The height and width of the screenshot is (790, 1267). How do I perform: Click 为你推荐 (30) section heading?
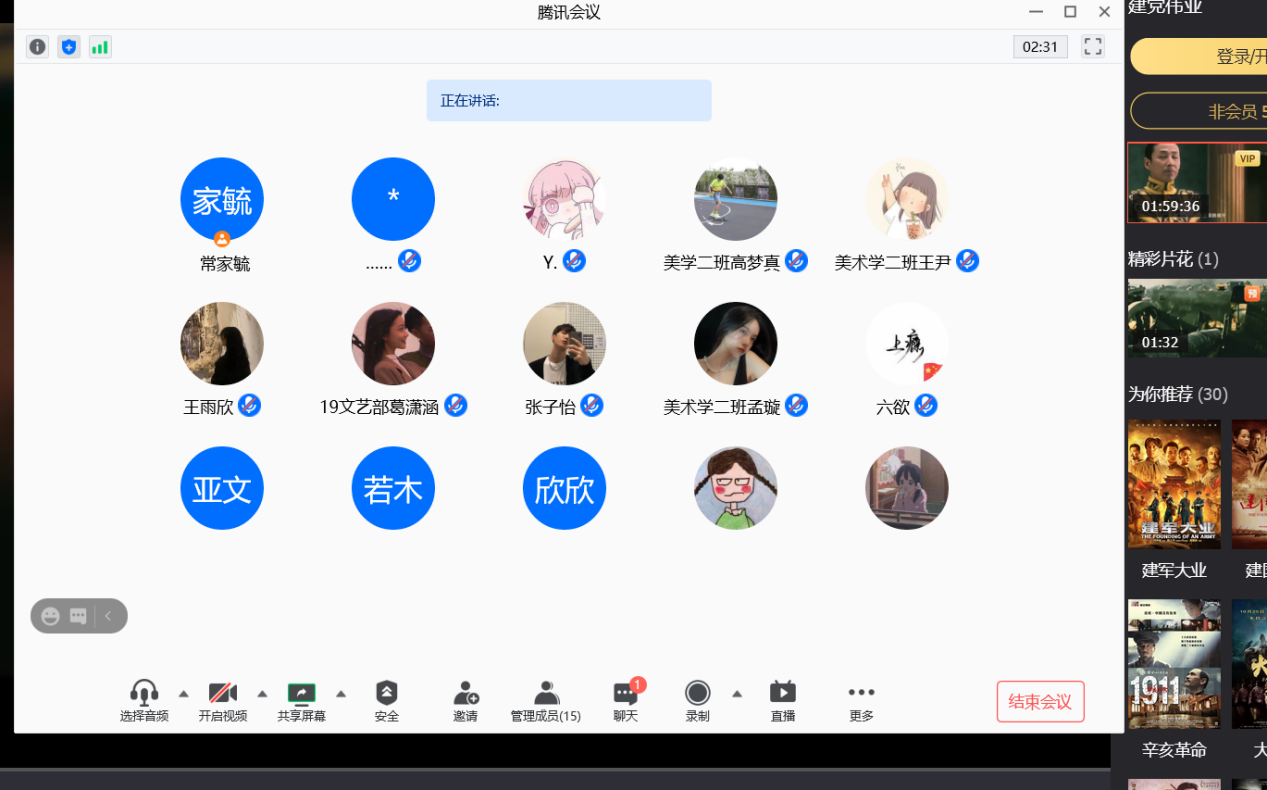1178,394
